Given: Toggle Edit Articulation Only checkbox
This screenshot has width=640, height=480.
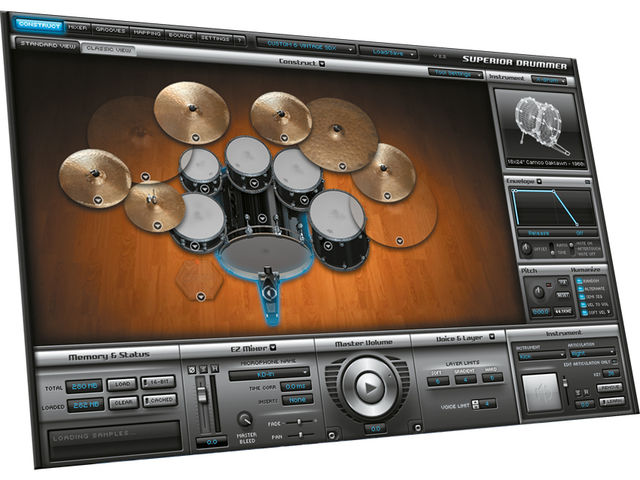Looking at the screenshot, I should coord(614,362).
